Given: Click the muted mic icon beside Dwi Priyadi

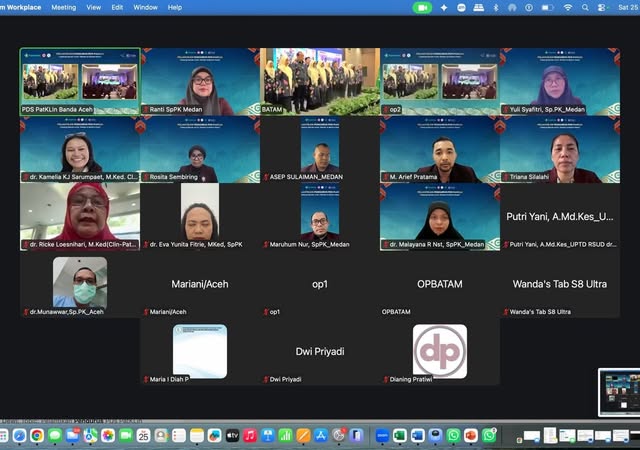Looking at the screenshot, I should pos(266,379).
